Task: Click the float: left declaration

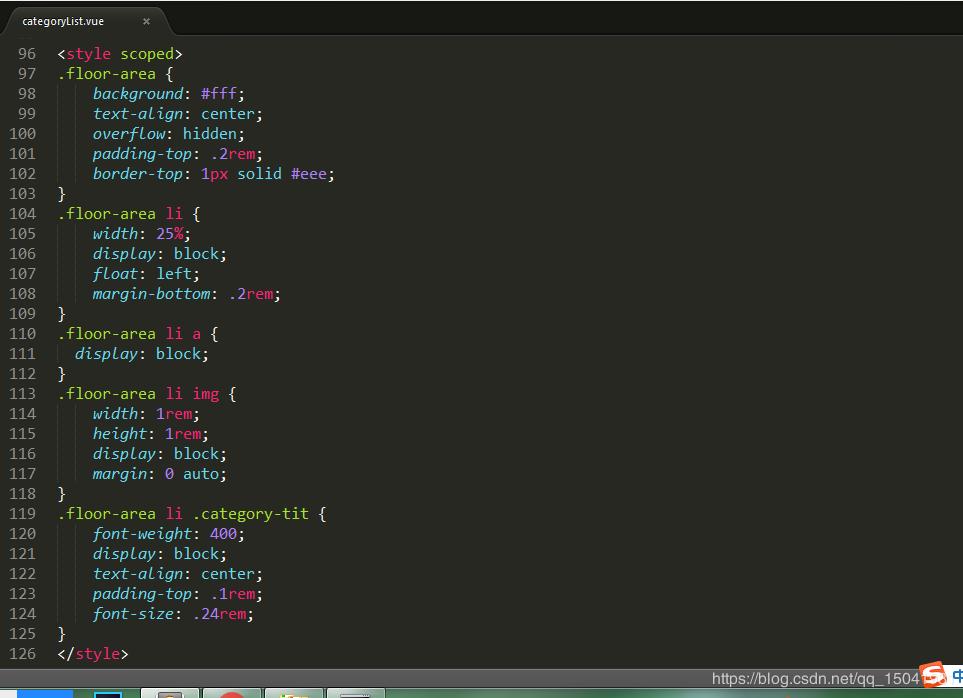Action: click(146, 274)
